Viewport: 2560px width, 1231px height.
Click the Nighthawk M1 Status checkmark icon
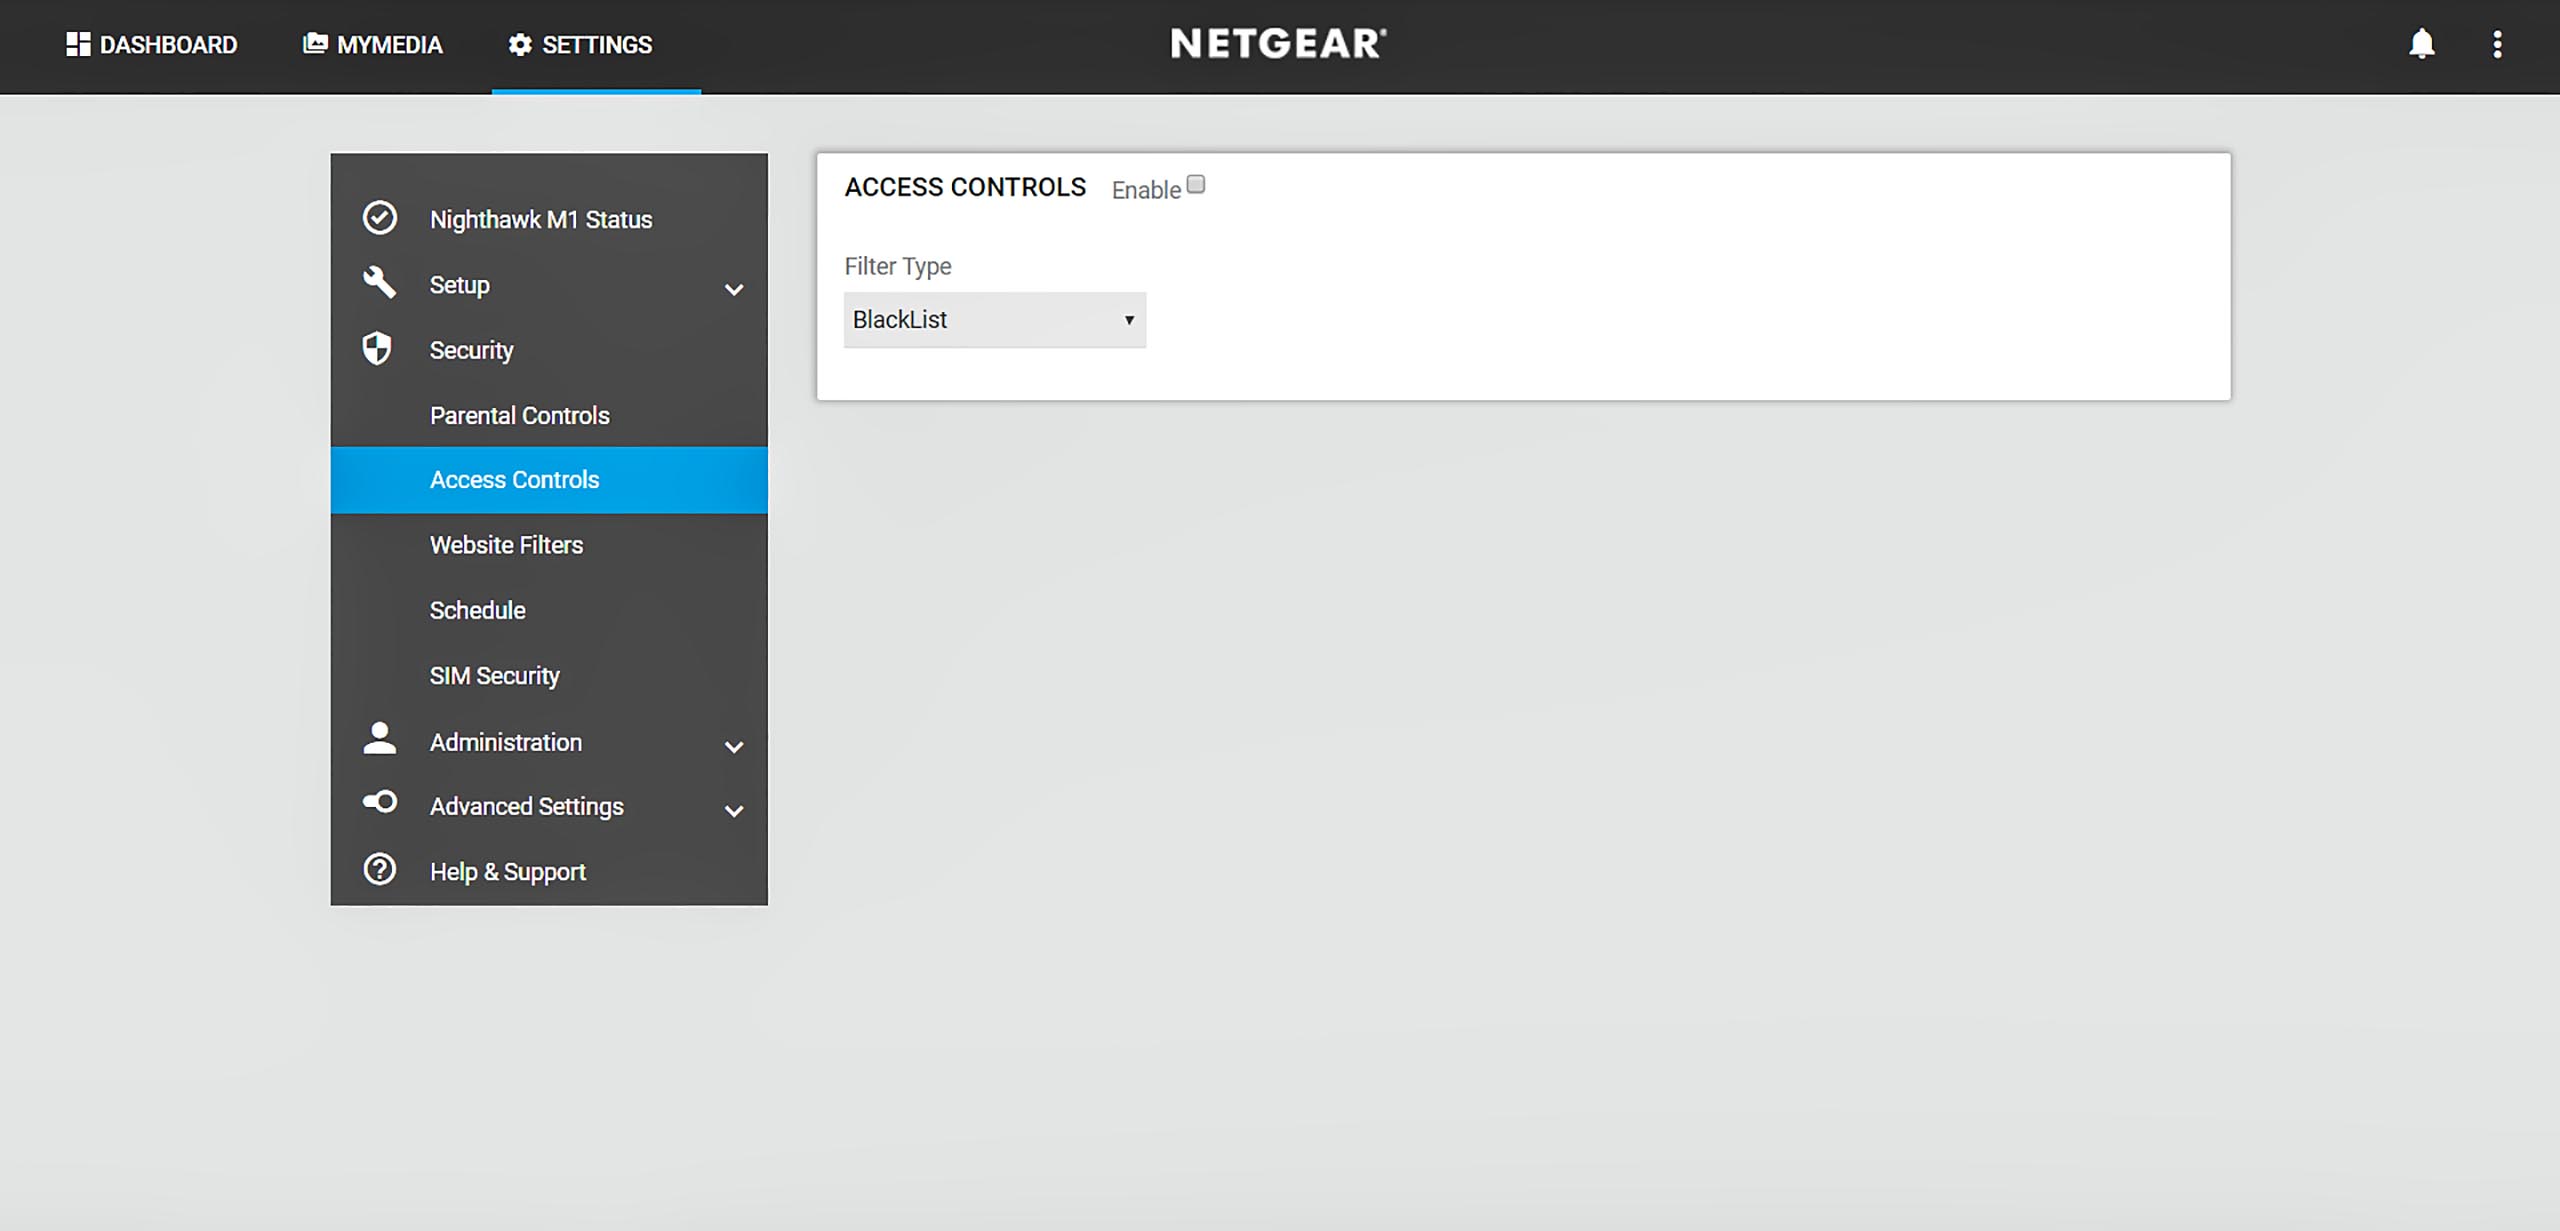point(380,218)
